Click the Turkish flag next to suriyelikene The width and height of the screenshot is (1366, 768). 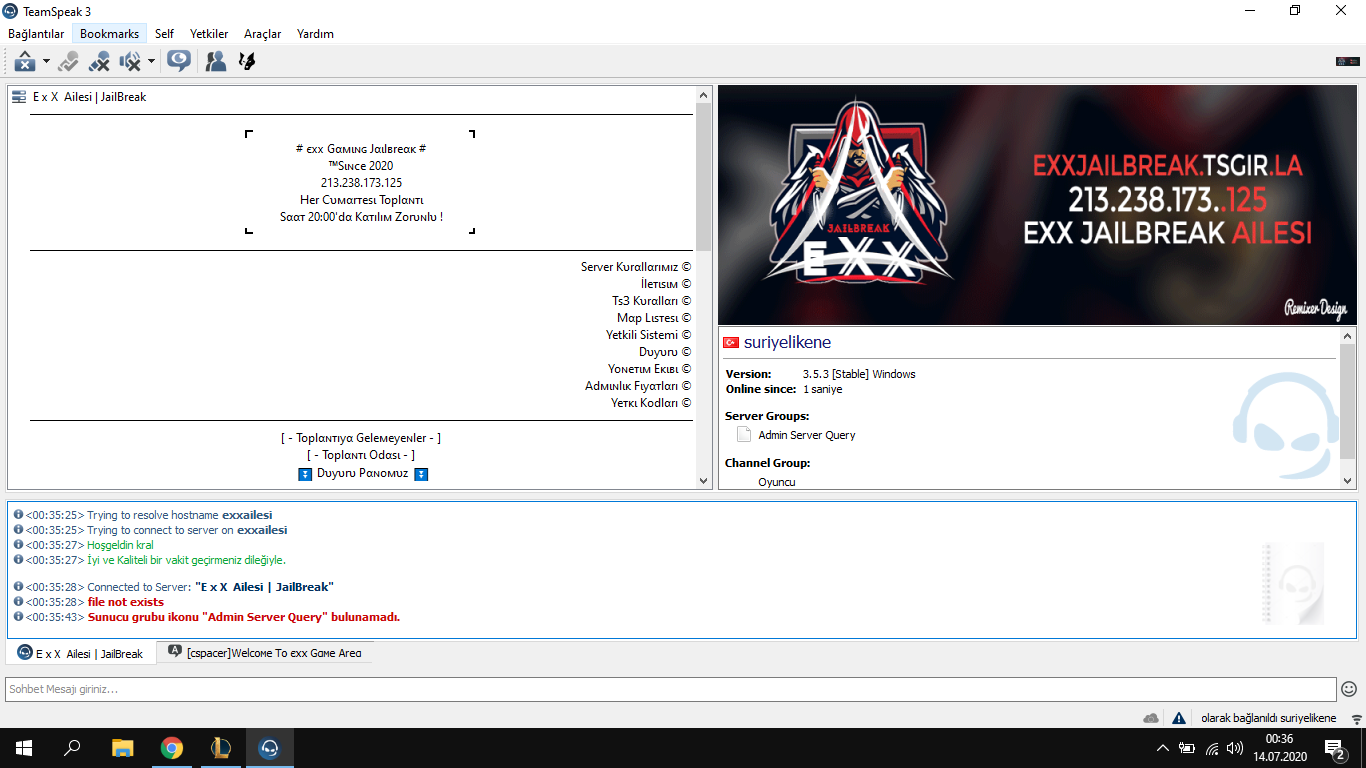(x=731, y=343)
